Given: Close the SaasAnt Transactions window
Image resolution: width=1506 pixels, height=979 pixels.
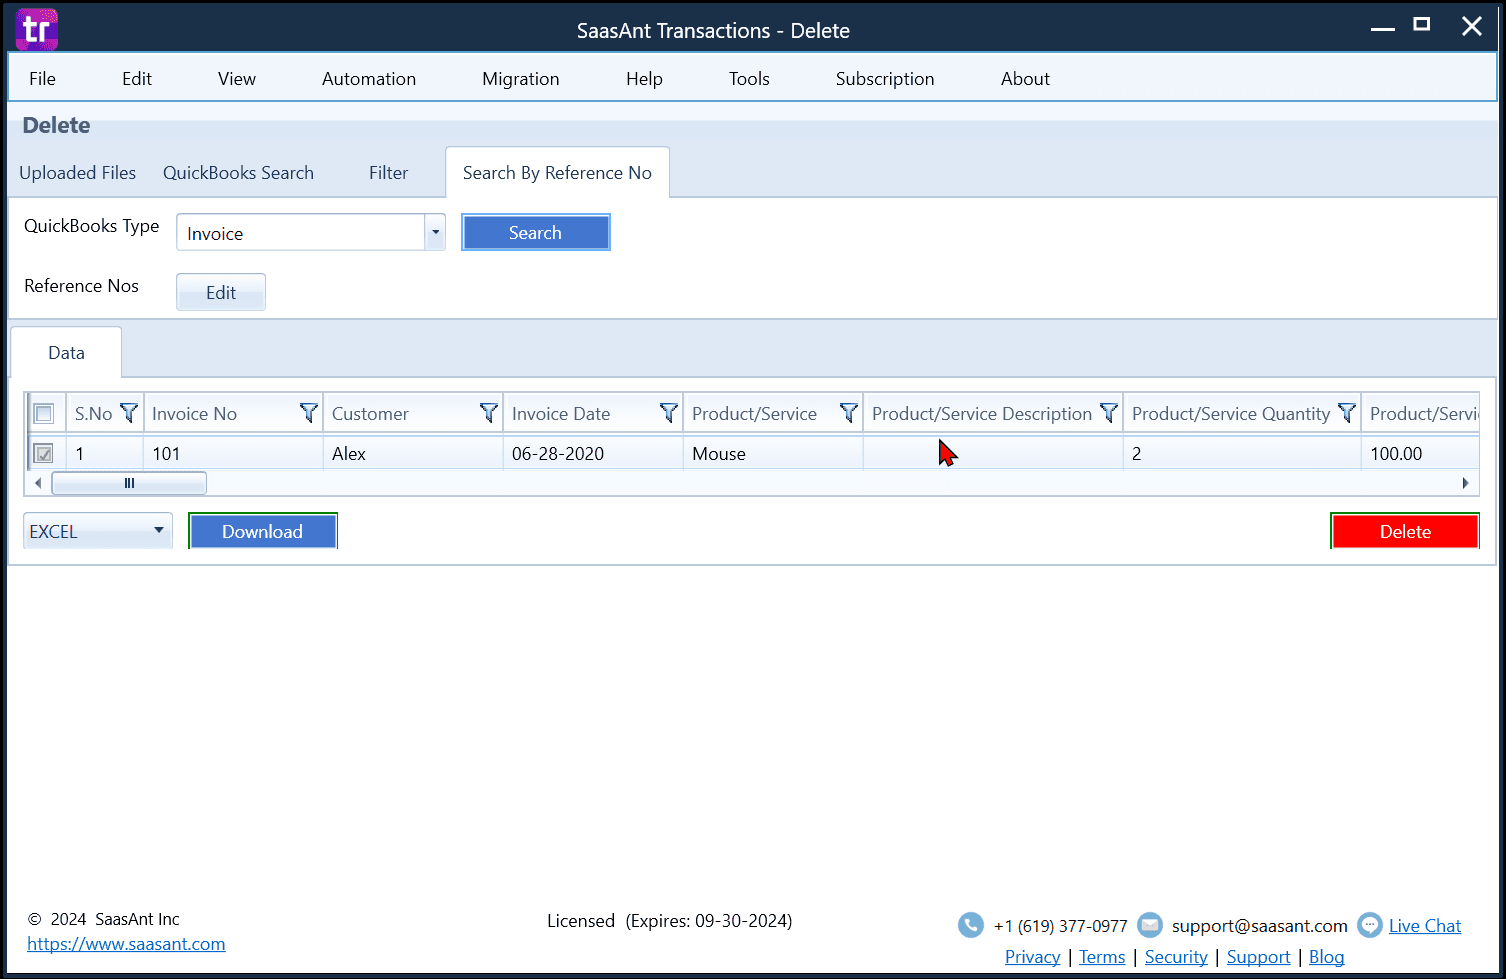Looking at the screenshot, I should [1472, 27].
